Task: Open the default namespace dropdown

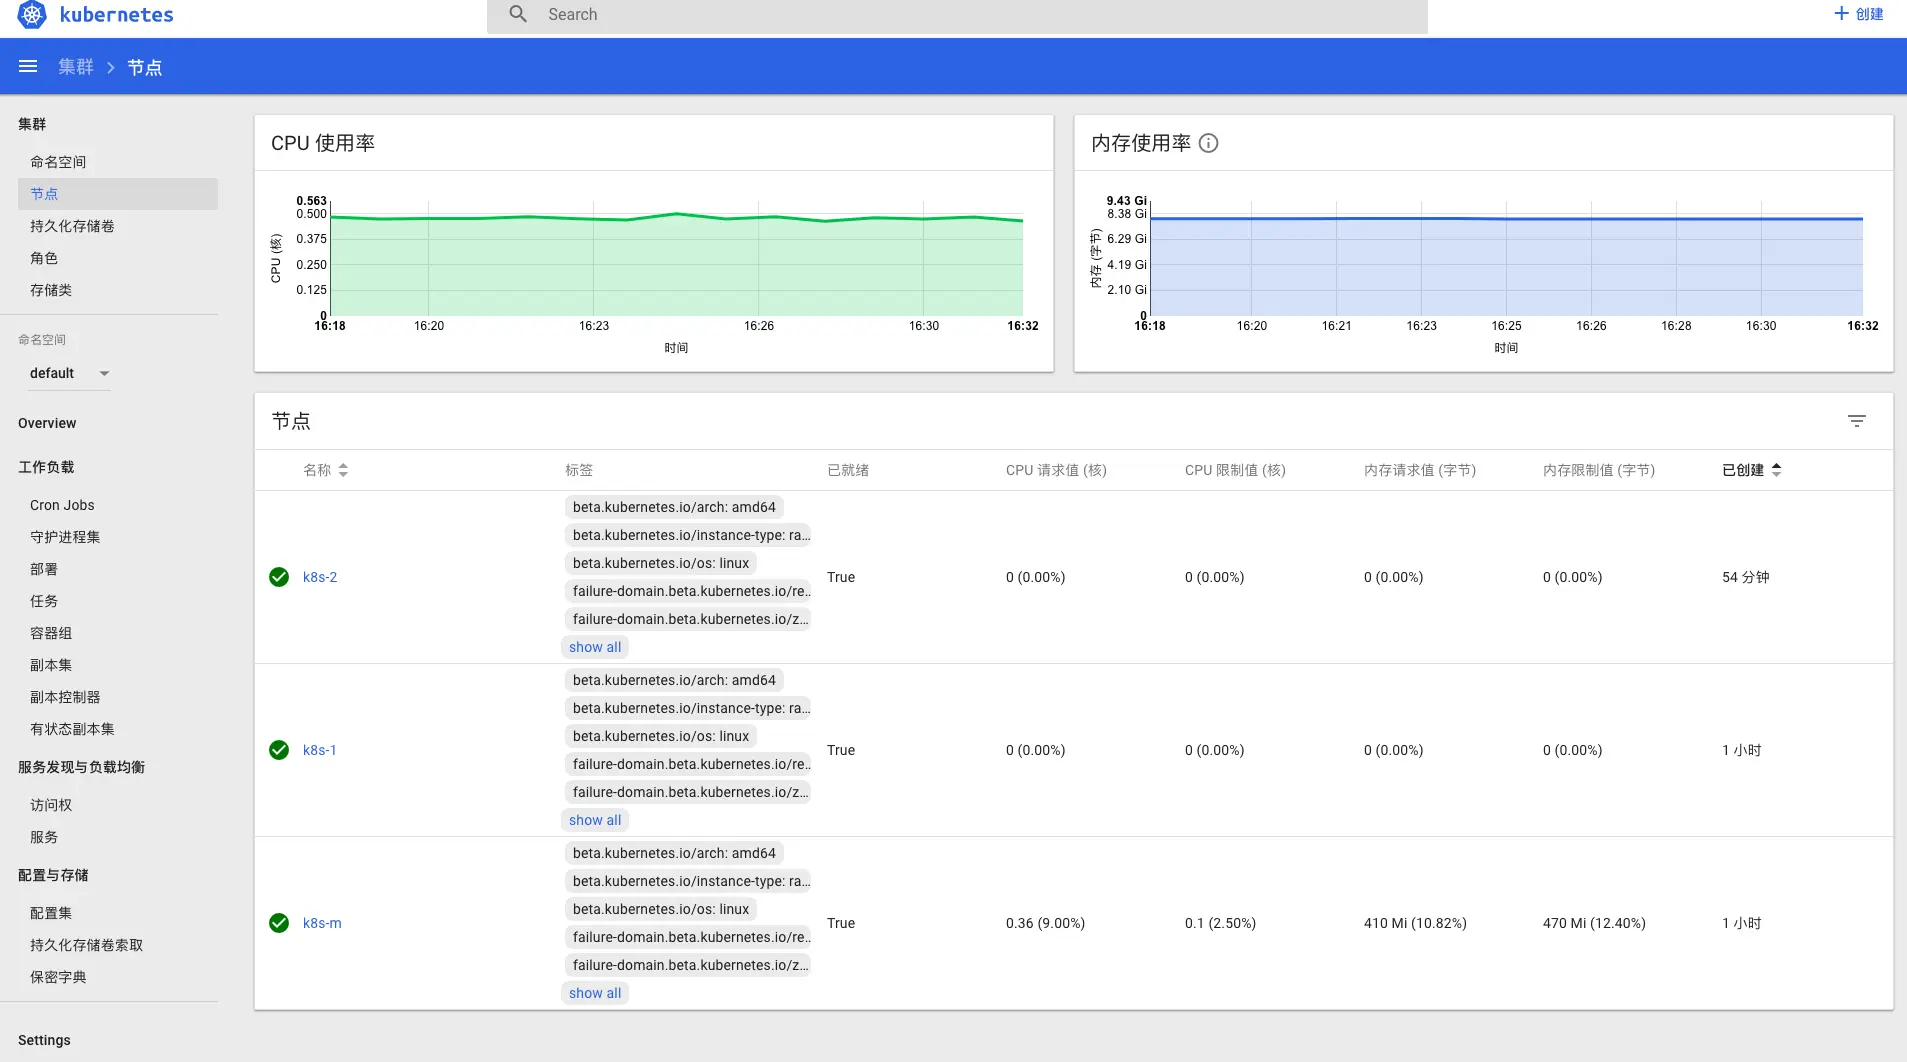Action: coord(69,373)
